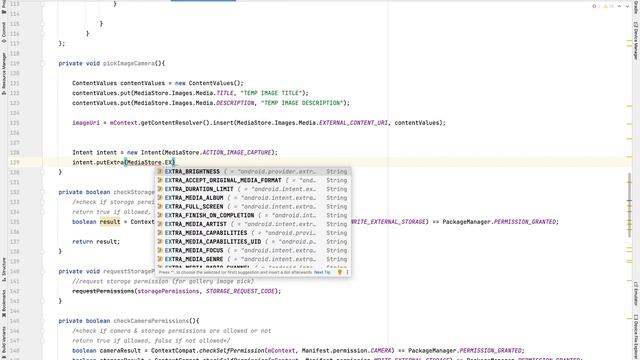This screenshot has width=640, height=360.
Task: Choose EXTRA_BRIGHTNESS from completion list
Action: pyautogui.click(x=253, y=171)
